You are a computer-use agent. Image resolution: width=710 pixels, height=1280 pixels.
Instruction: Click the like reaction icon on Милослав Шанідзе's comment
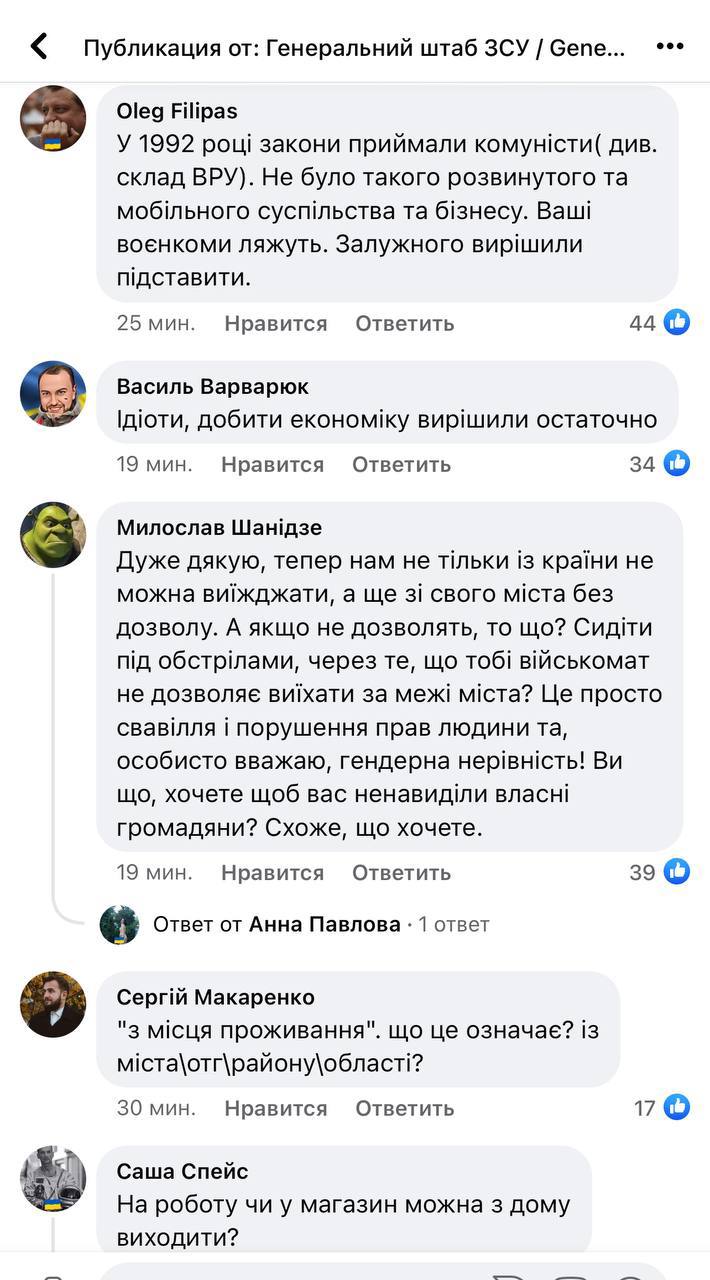(677, 872)
